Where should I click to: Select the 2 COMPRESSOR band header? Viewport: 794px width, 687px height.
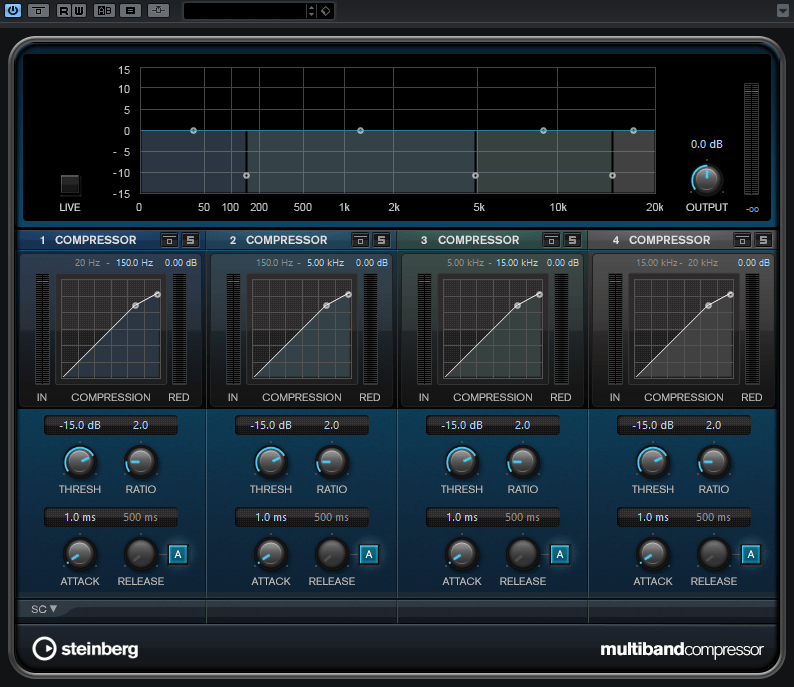click(279, 240)
